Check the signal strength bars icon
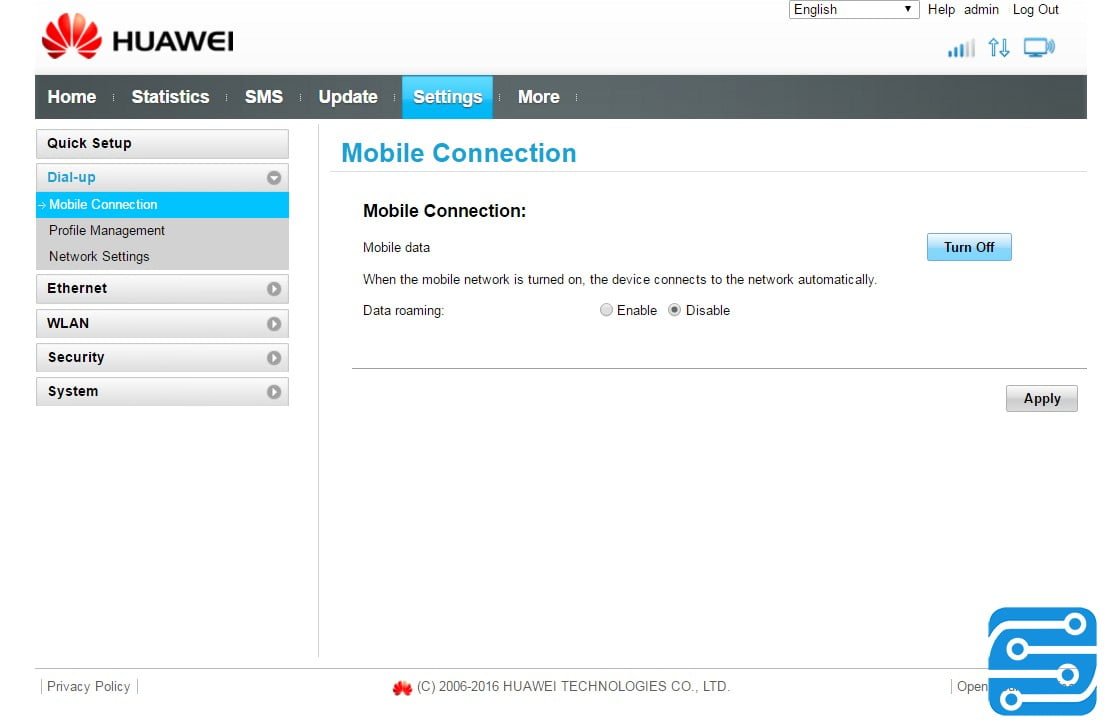This screenshot has height=723, width=1116. click(961, 48)
